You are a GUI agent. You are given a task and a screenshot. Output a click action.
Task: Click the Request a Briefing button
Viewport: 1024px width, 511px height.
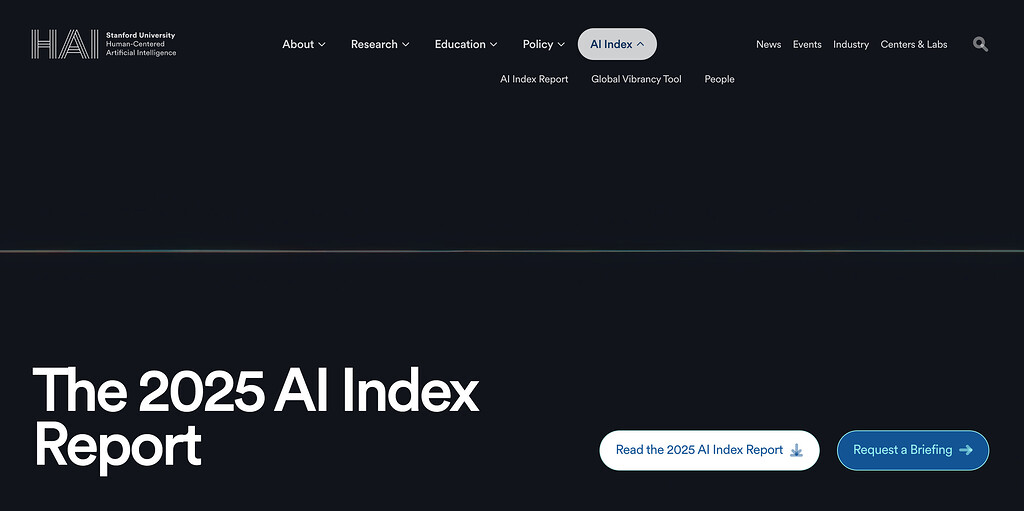click(x=913, y=450)
